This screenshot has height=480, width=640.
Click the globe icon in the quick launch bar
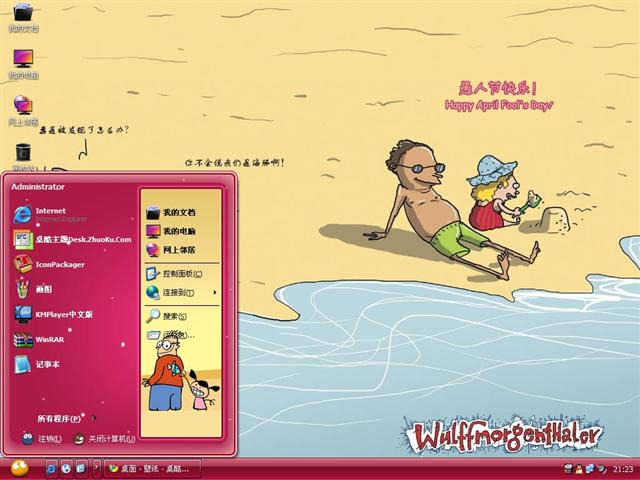(x=67, y=469)
